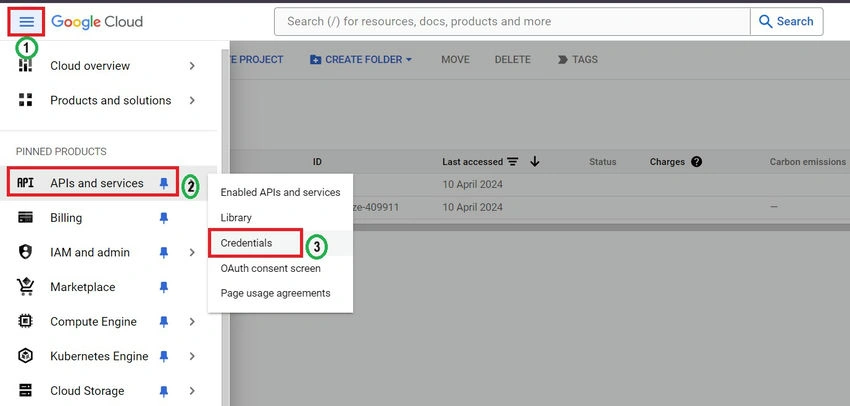The width and height of the screenshot is (850, 406).
Task: Click the Kubernetes Engine hexagon icon
Action: pos(25,356)
